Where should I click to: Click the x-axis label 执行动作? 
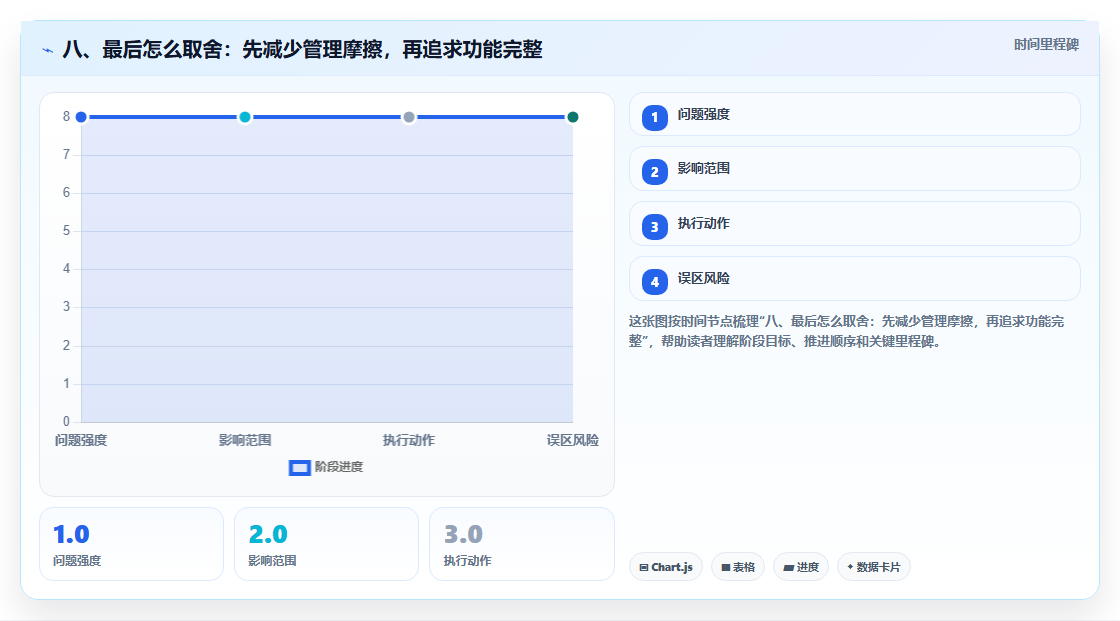(x=409, y=440)
